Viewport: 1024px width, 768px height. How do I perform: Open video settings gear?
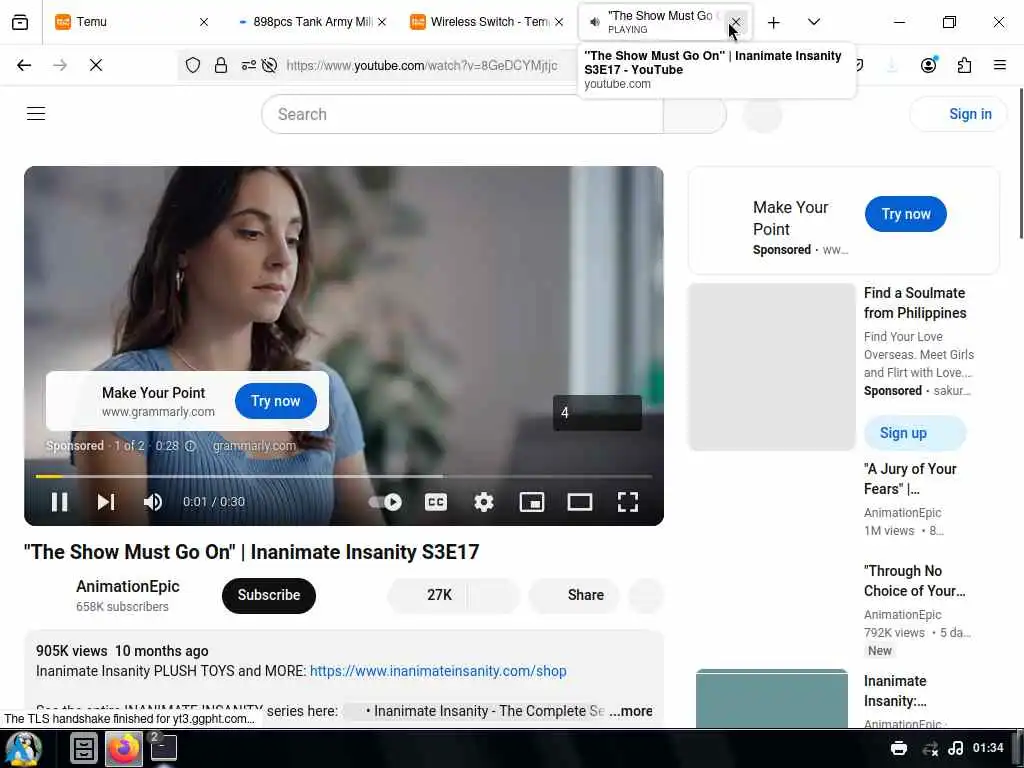(x=483, y=502)
